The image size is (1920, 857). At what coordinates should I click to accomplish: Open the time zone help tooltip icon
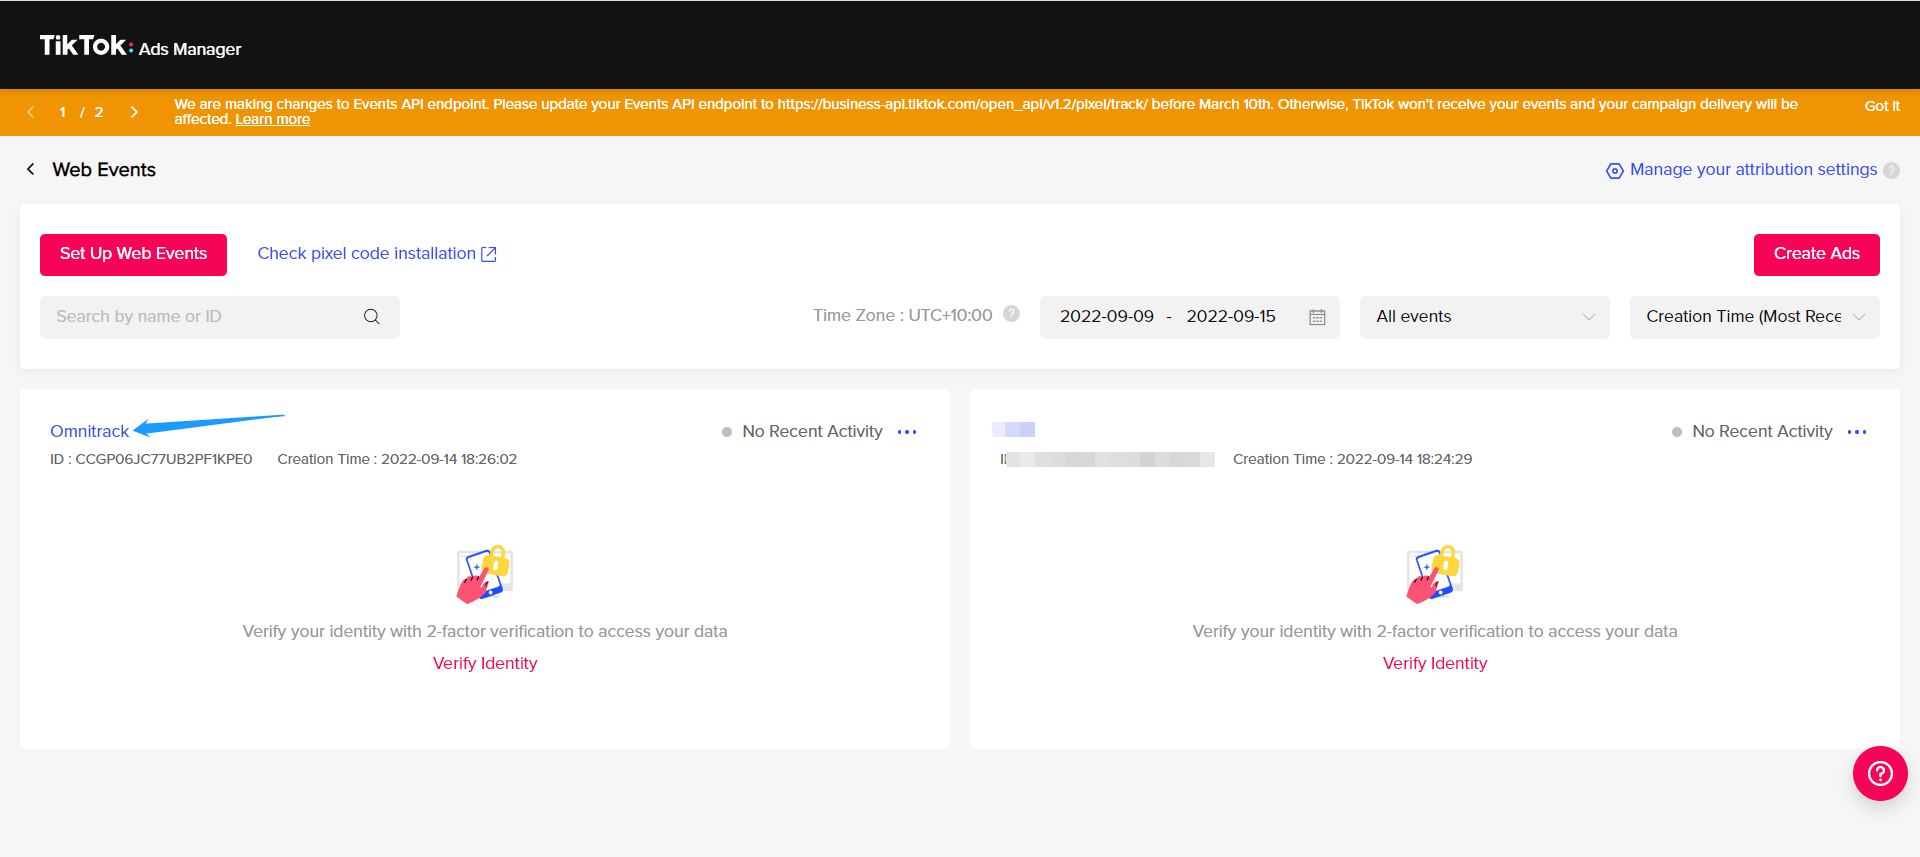[1011, 314]
